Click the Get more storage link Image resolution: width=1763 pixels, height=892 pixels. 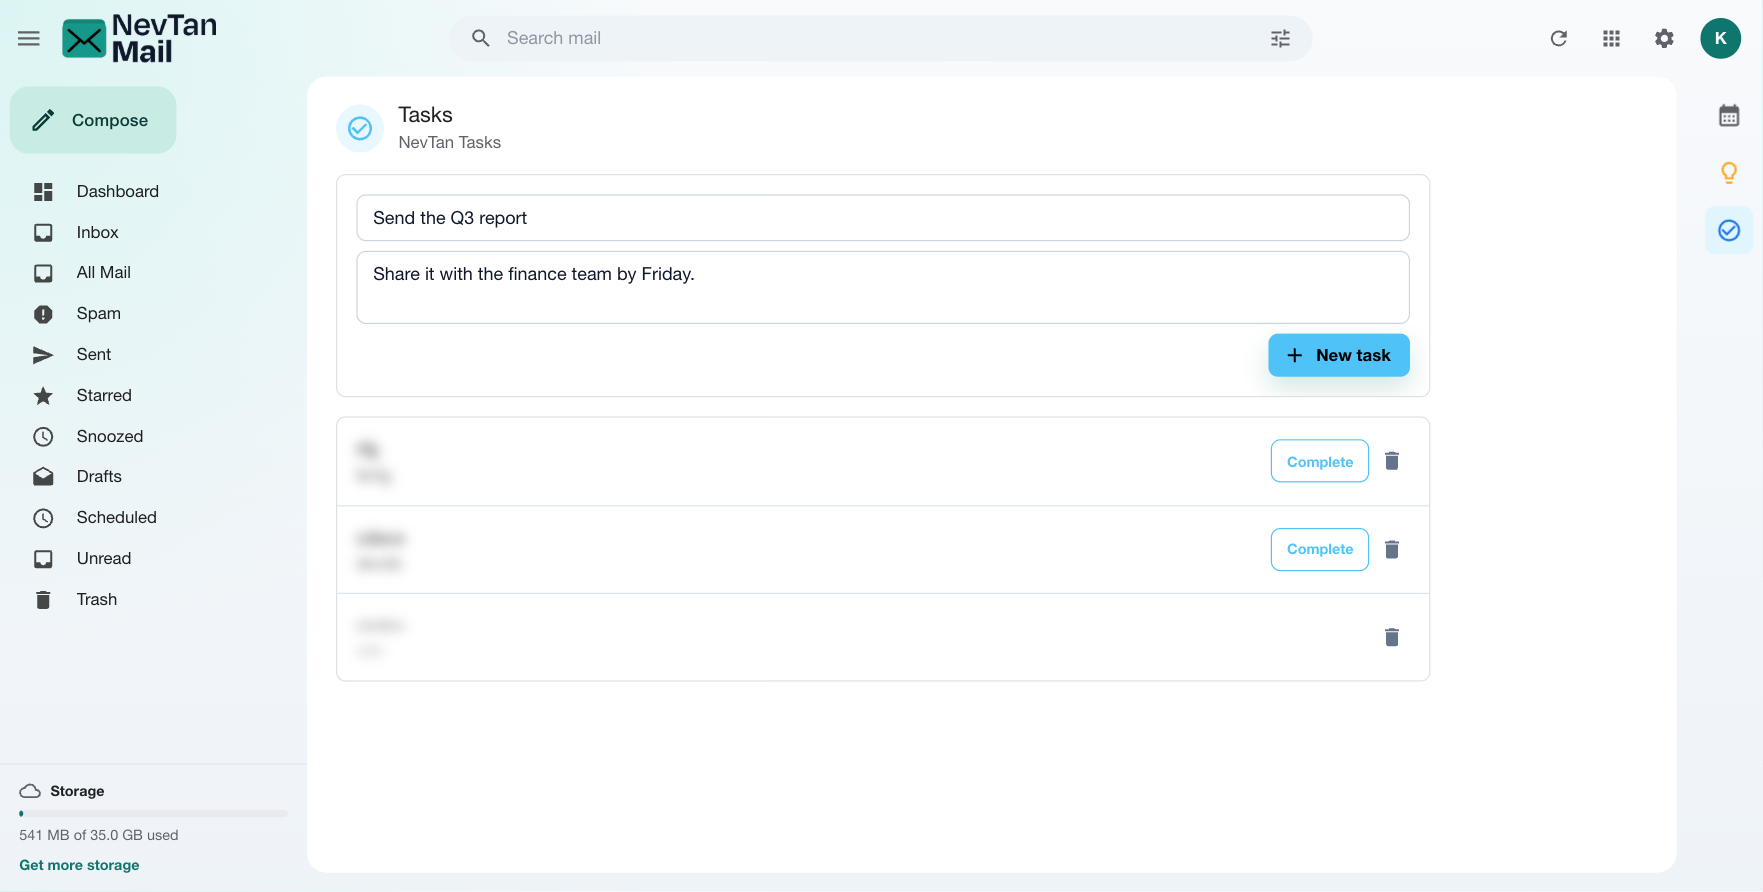click(79, 865)
